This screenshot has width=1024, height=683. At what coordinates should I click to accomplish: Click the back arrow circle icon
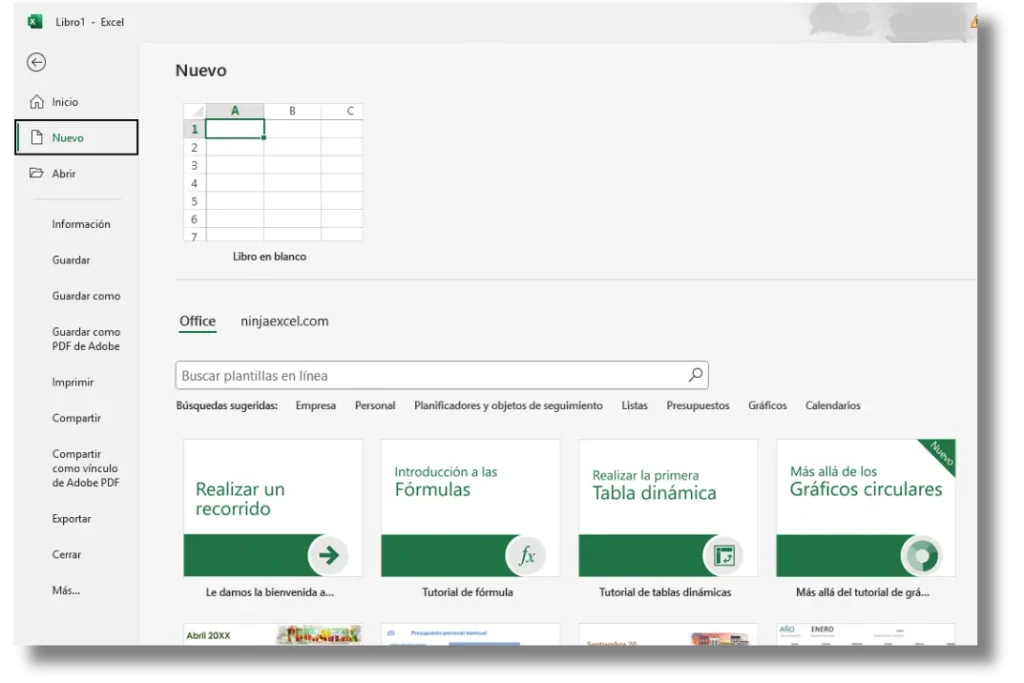(37, 62)
